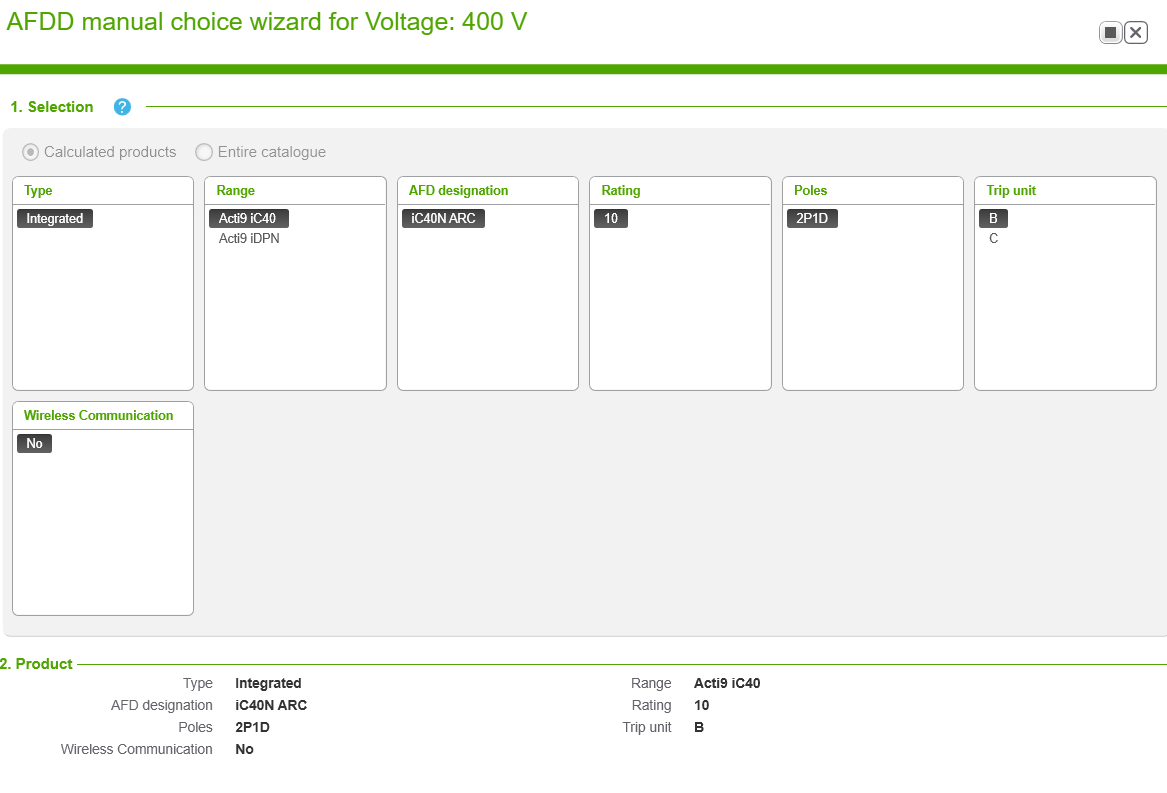The width and height of the screenshot is (1167, 793).
Task: Click product Trip unit value B
Action: (x=699, y=727)
